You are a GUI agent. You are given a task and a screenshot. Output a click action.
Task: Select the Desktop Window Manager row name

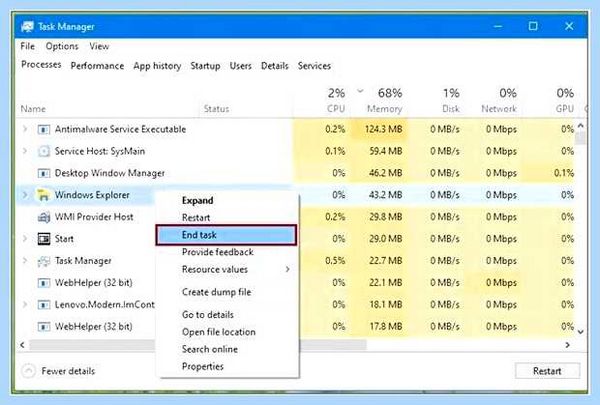109,173
